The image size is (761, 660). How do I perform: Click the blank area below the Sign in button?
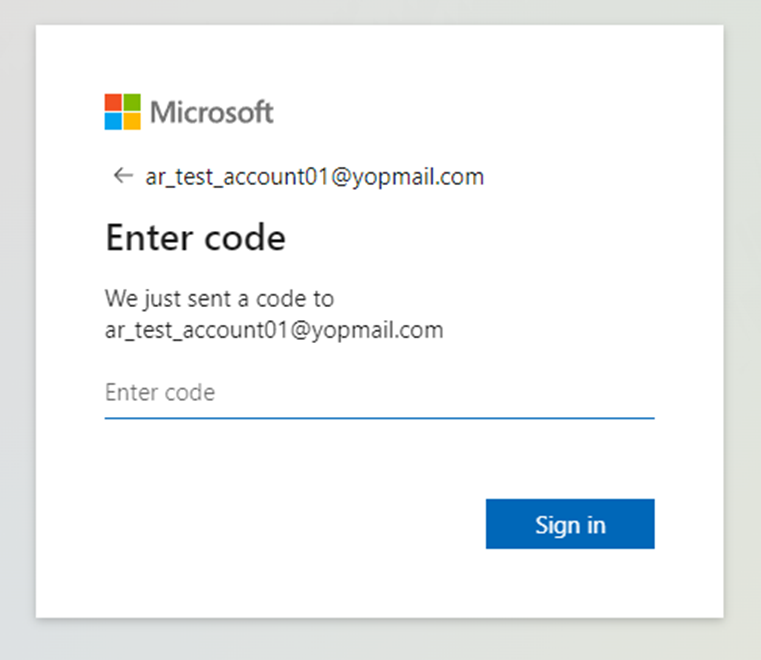tap(570, 585)
